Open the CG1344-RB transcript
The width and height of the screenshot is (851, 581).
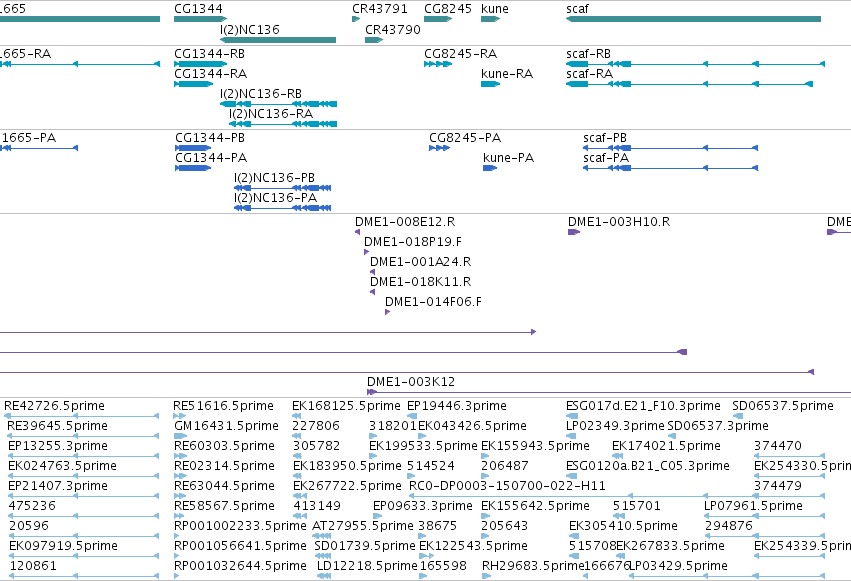point(200,64)
